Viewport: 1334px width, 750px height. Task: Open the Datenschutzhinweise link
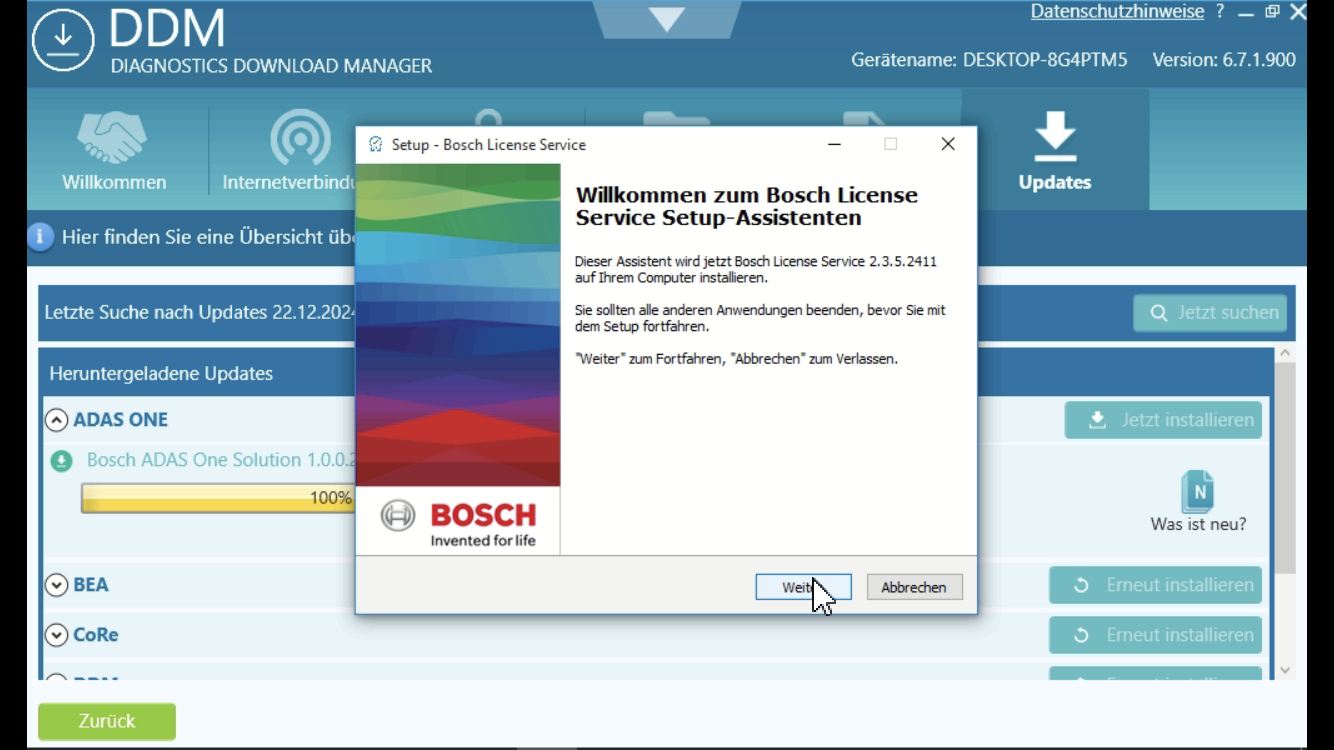click(x=1117, y=12)
